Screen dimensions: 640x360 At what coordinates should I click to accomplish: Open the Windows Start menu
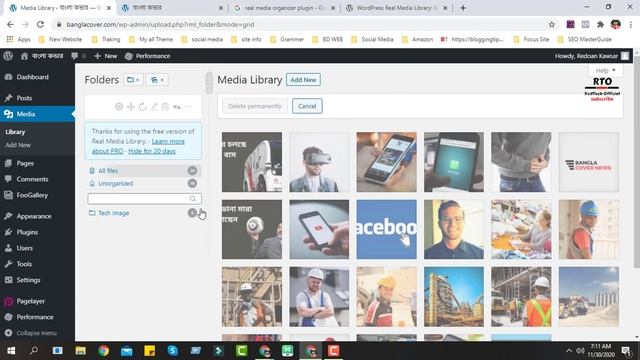pyautogui.click(x=11, y=351)
